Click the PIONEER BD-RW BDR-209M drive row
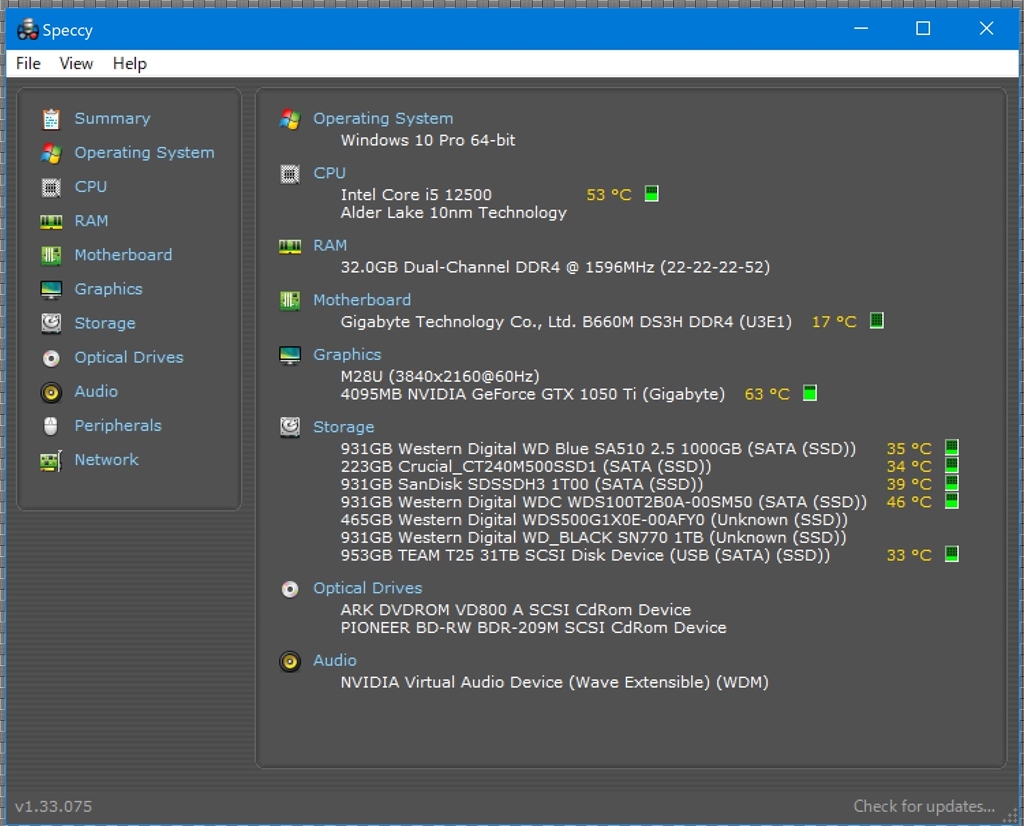 point(534,628)
